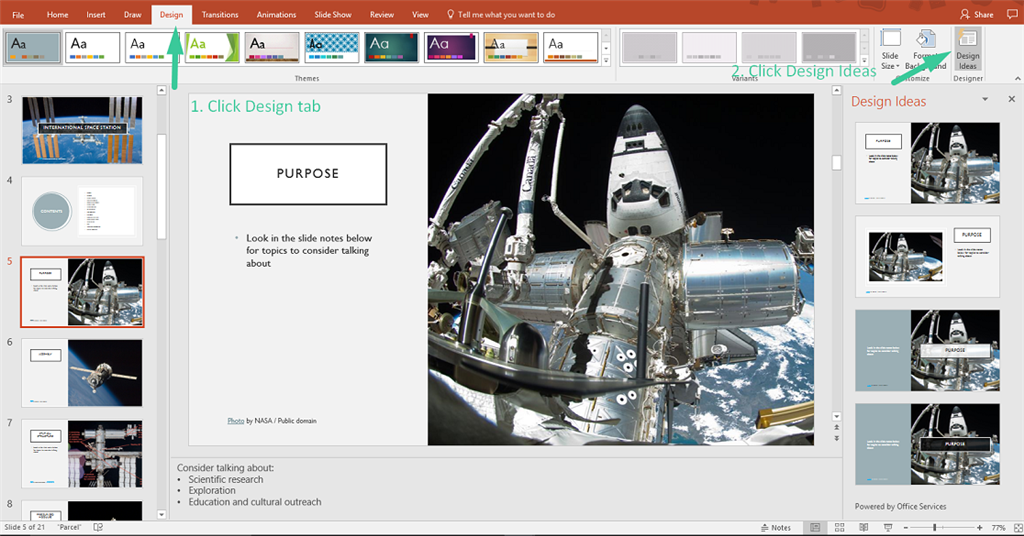1024x536 pixels.
Task: Choose the second Design Ideas layout
Action: coord(927,257)
